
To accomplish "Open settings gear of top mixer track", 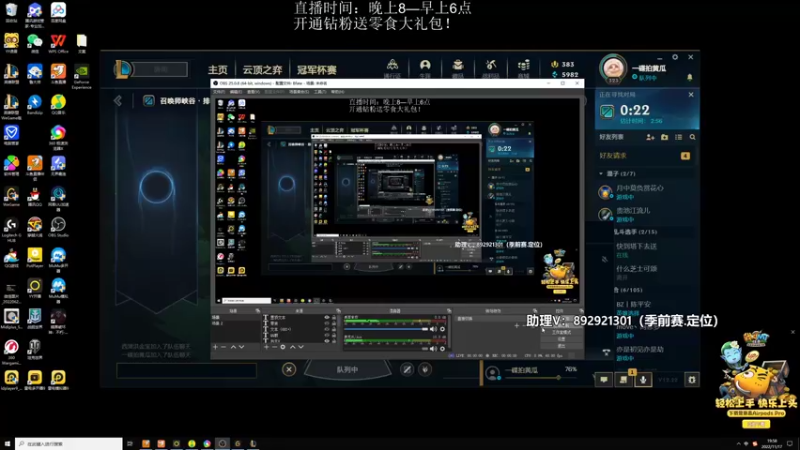I will click(x=442, y=330).
